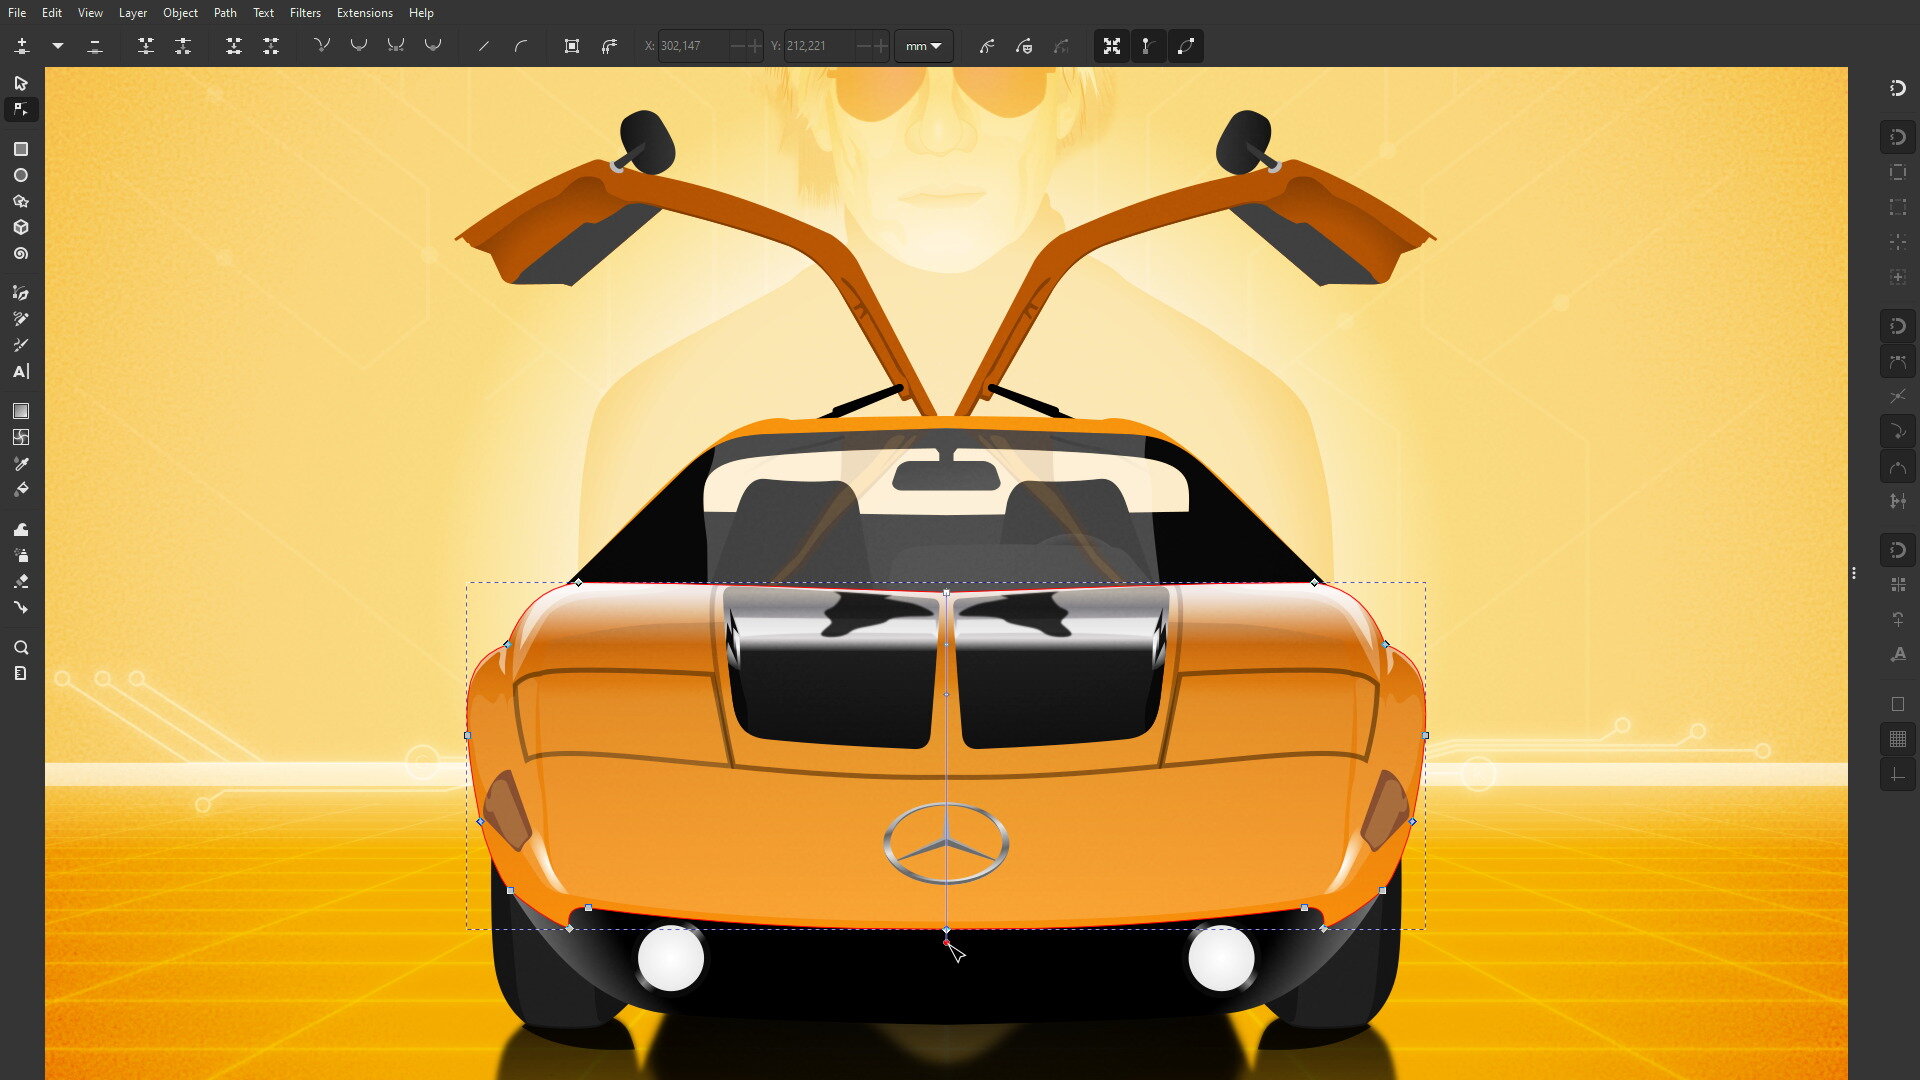The height and width of the screenshot is (1080, 1920).
Task: Toggle snap to guides
Action: pyautogui.click(x=1898, y=774)
